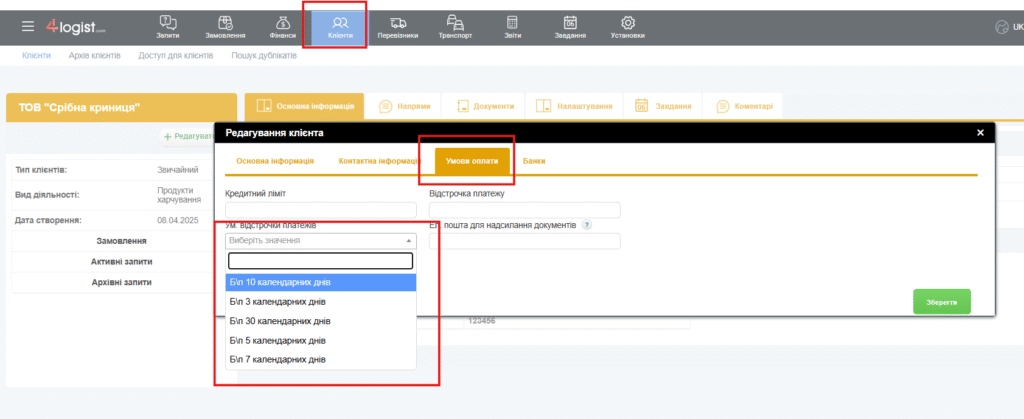Click the green Зберегти button
This screenshot has width=1024, height=419.
[941, 301]
